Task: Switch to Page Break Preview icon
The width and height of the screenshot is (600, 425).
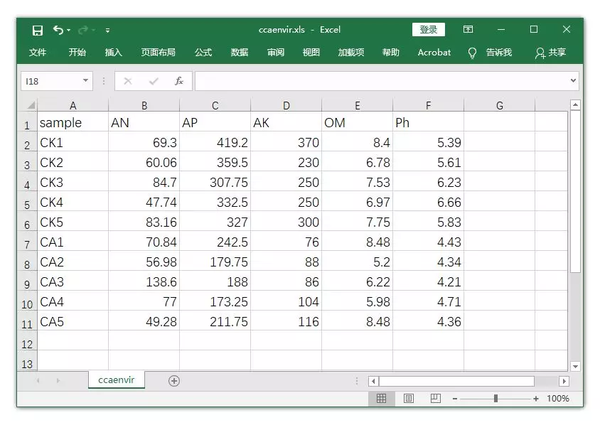Action: pyautogui.click(x=435, y=399)
